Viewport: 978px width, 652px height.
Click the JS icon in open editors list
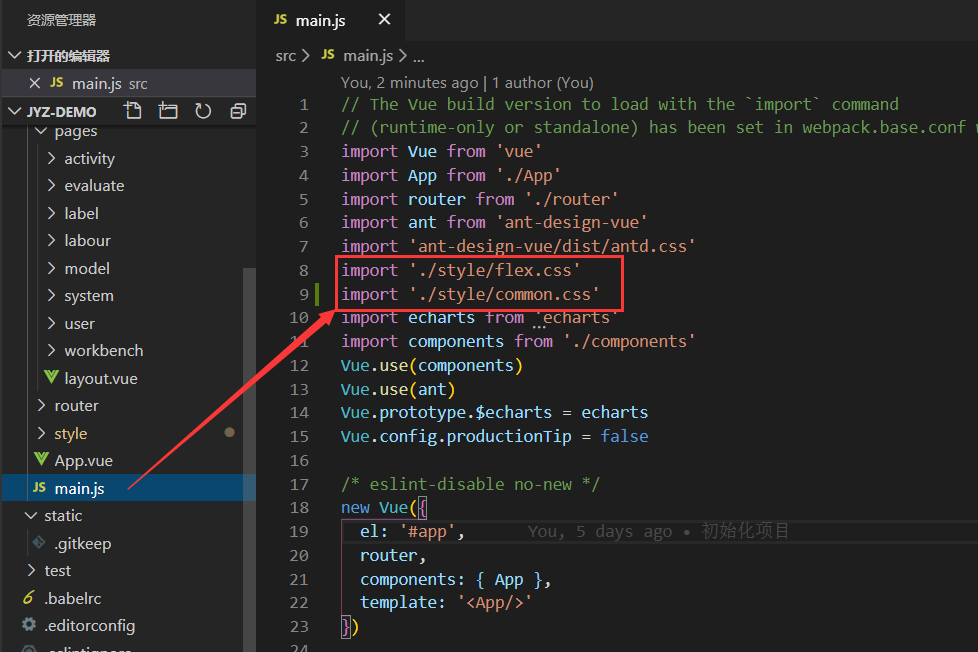click(x=57, y=82)
